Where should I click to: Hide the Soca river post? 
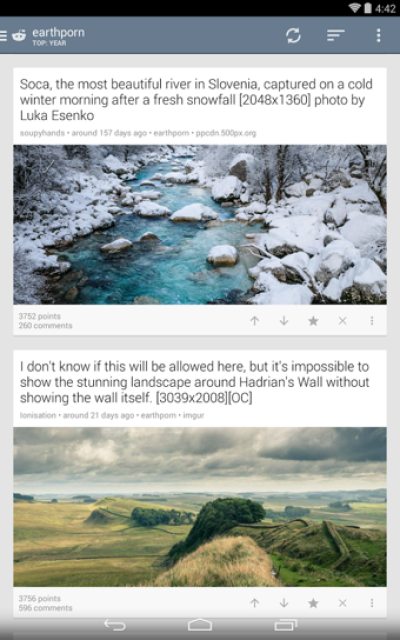tap(342, 321)
